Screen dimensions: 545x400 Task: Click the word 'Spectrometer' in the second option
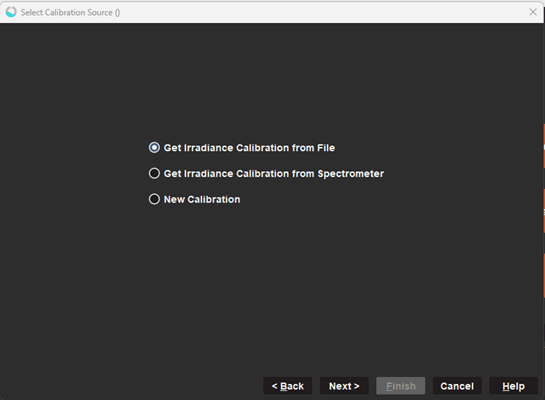(x=351, y=174)
